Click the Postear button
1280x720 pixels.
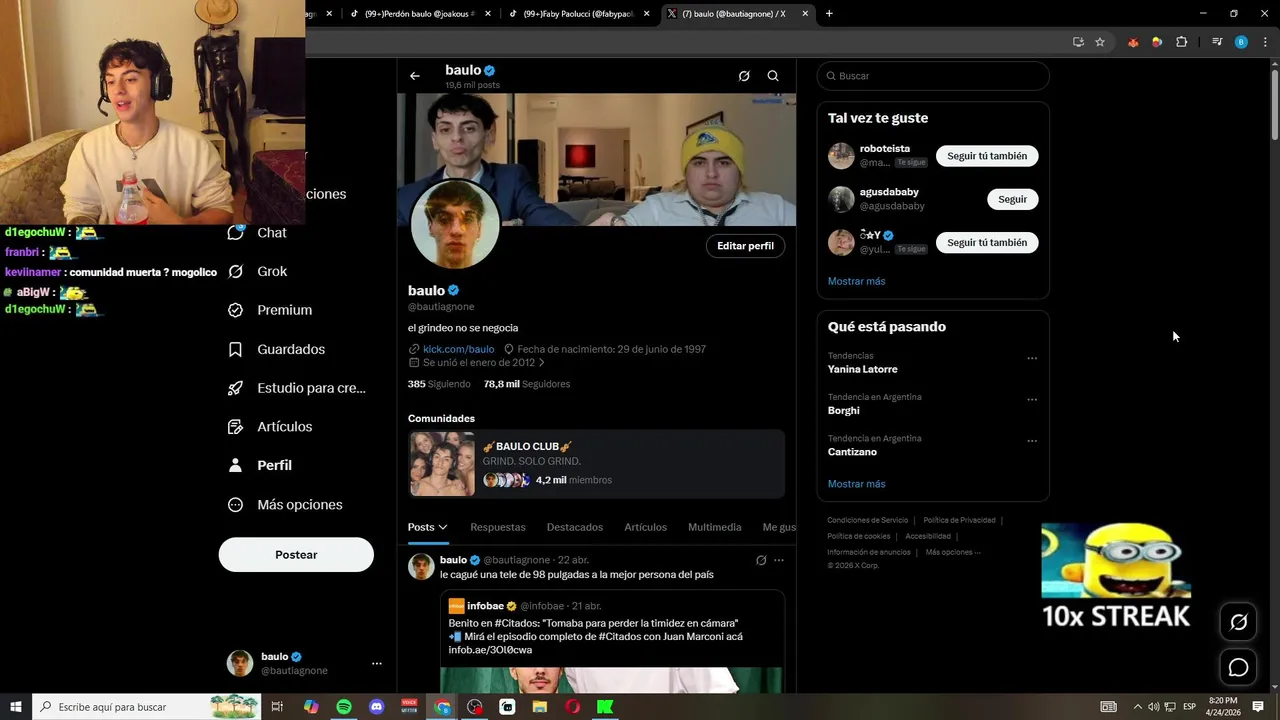[x=296, y=555]
